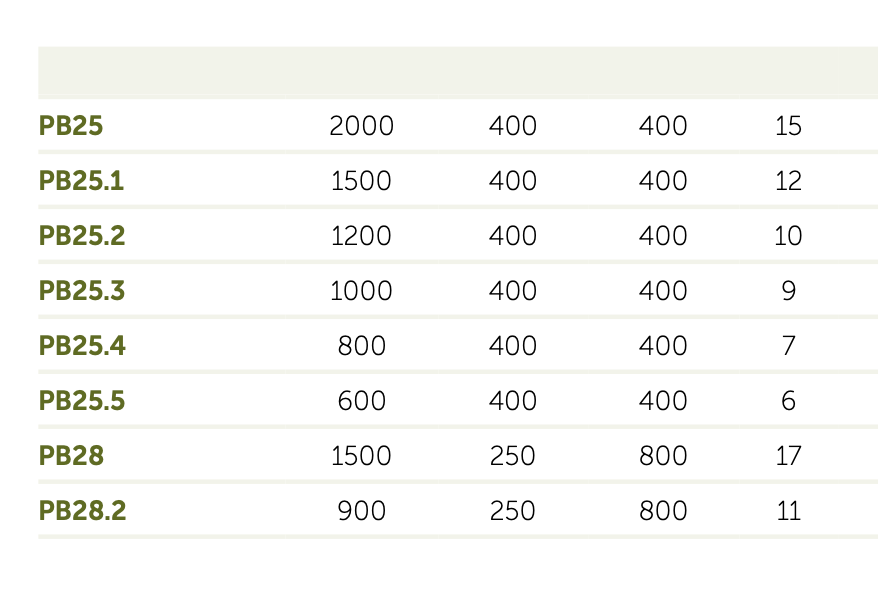Click the value 15 in PB25 row
This screenshot has width=878, height=602.
pos(788,126)
